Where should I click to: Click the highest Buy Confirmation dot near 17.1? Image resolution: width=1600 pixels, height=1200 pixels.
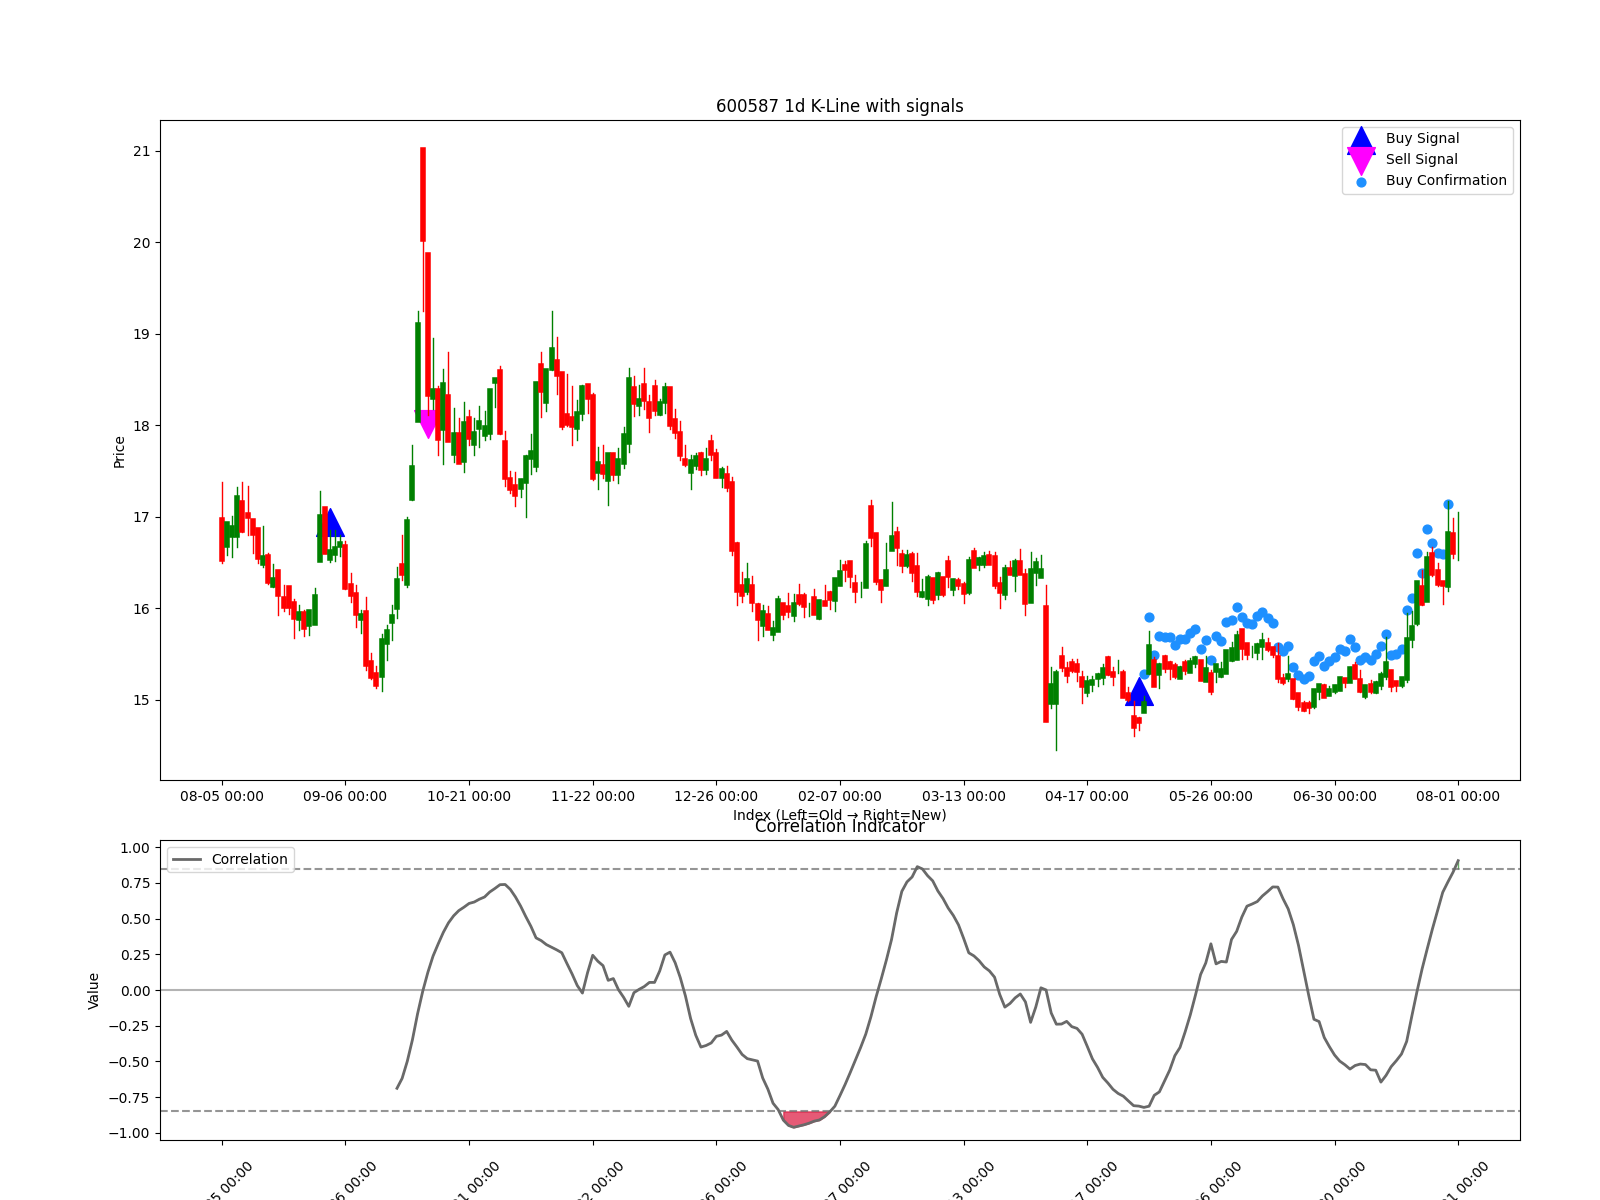[x=1448, y=505]
